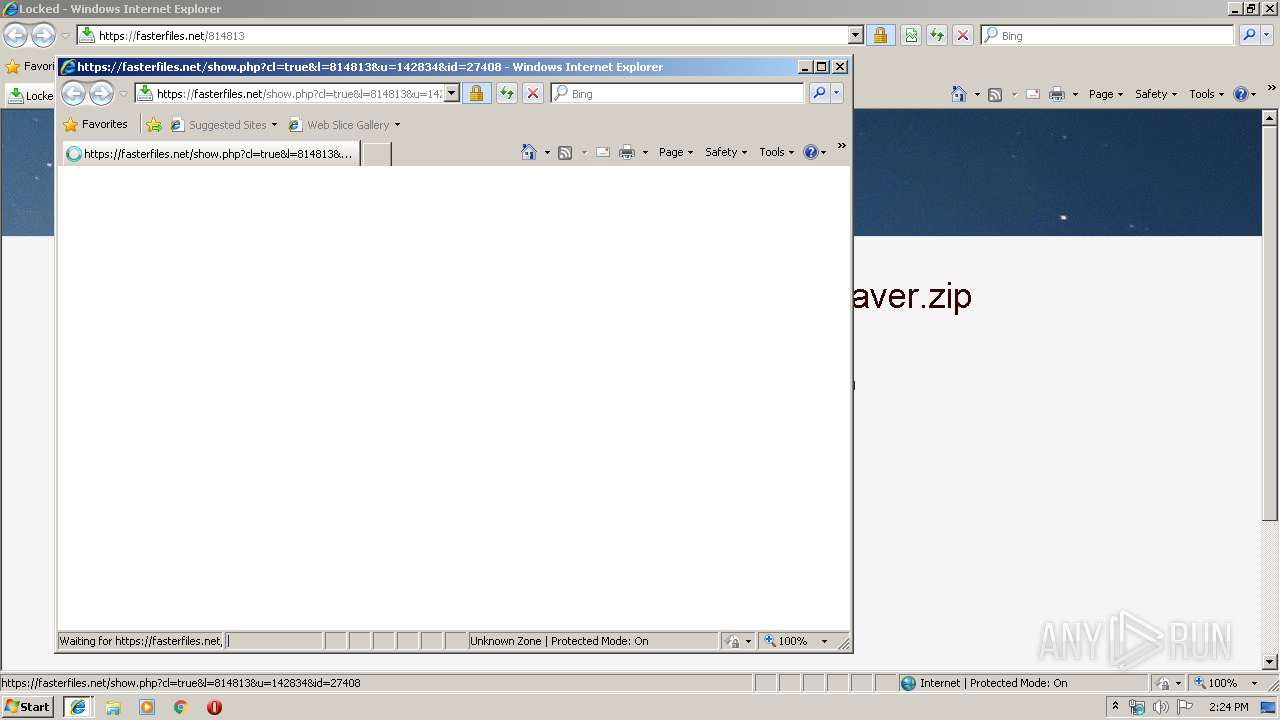Click search magnifier in background window
The width and height of the screenshot is (1280, 720).
pyautogui.click(x=1249, y=35)
